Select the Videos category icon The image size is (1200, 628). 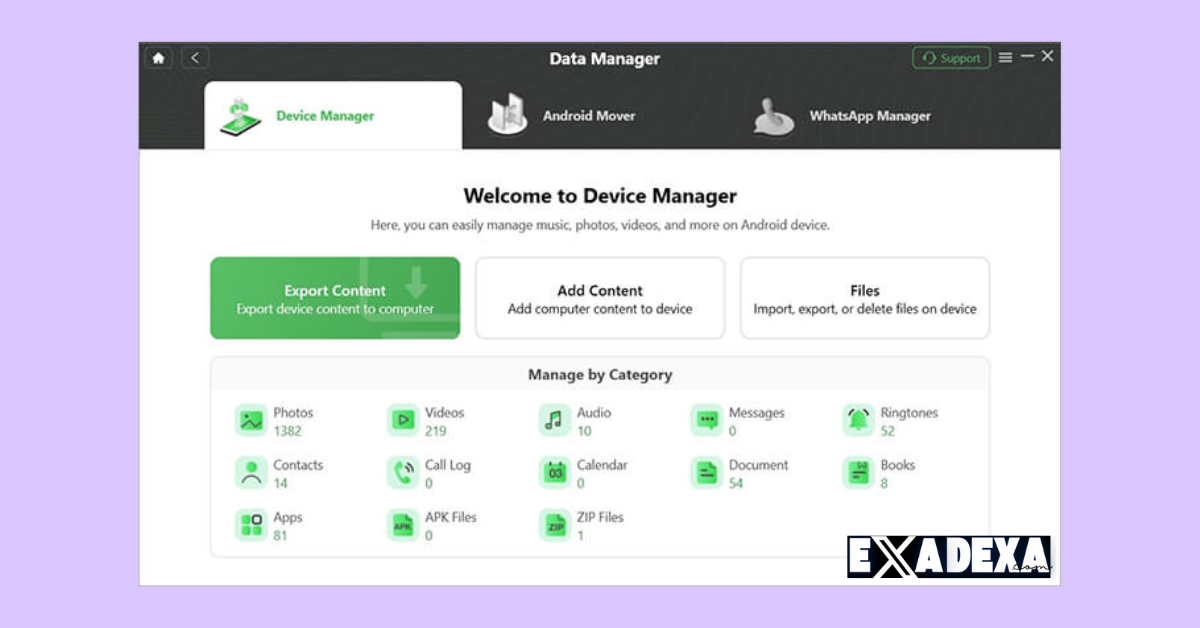point(404,420)
